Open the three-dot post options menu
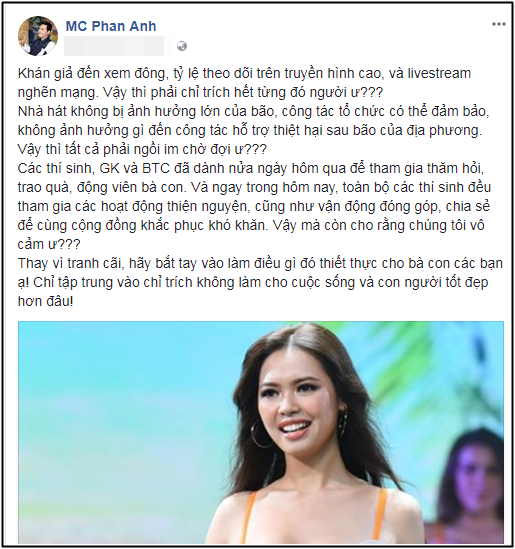515x549 pixels. [x=499, y=24]
